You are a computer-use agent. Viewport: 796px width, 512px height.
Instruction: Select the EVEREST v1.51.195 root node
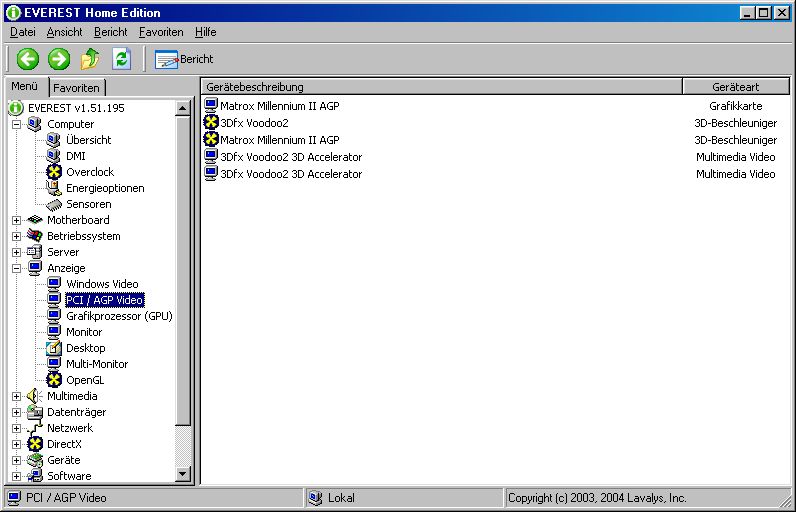click(x=76, y=108)
